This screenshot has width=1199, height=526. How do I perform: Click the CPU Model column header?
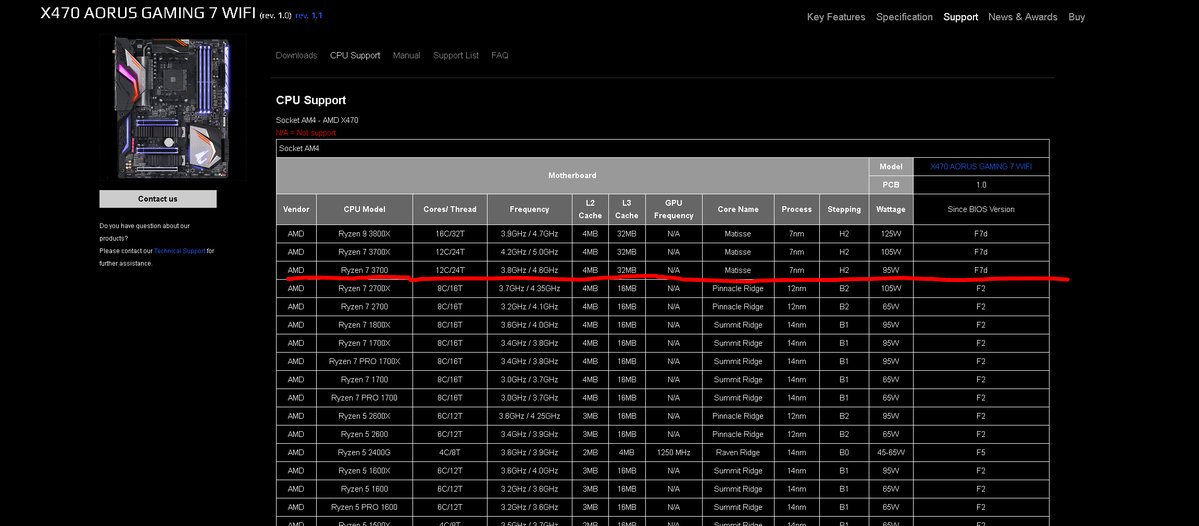click(364, 209)
